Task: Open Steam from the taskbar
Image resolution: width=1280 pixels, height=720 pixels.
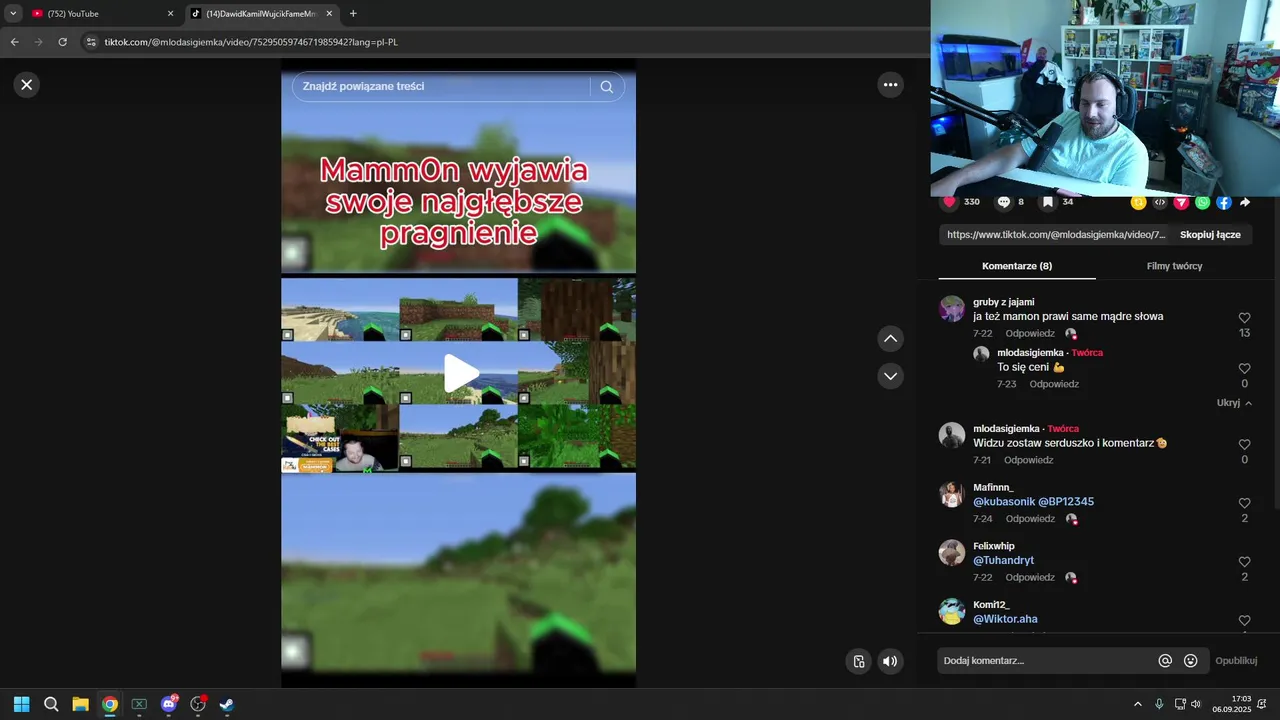Action: point(227,704)
